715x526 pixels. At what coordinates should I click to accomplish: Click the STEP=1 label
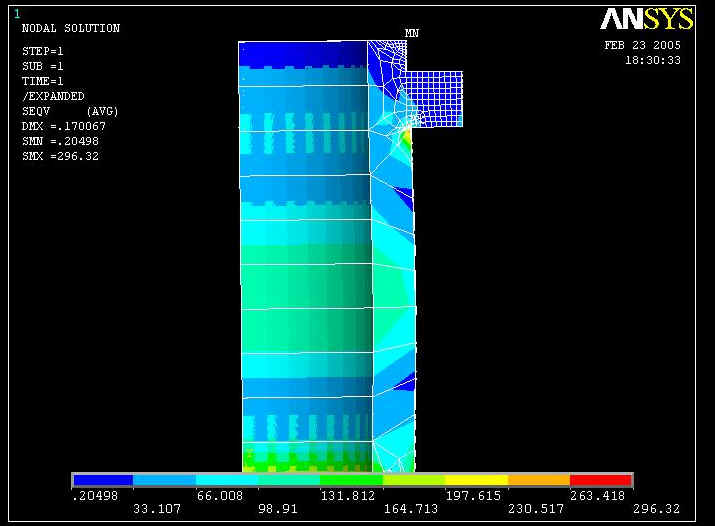coord(42,51)
